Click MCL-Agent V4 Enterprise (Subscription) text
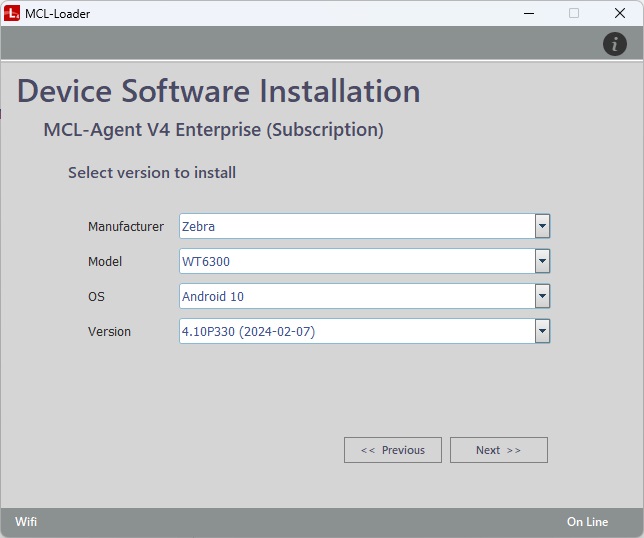 (x=214, y=130)
